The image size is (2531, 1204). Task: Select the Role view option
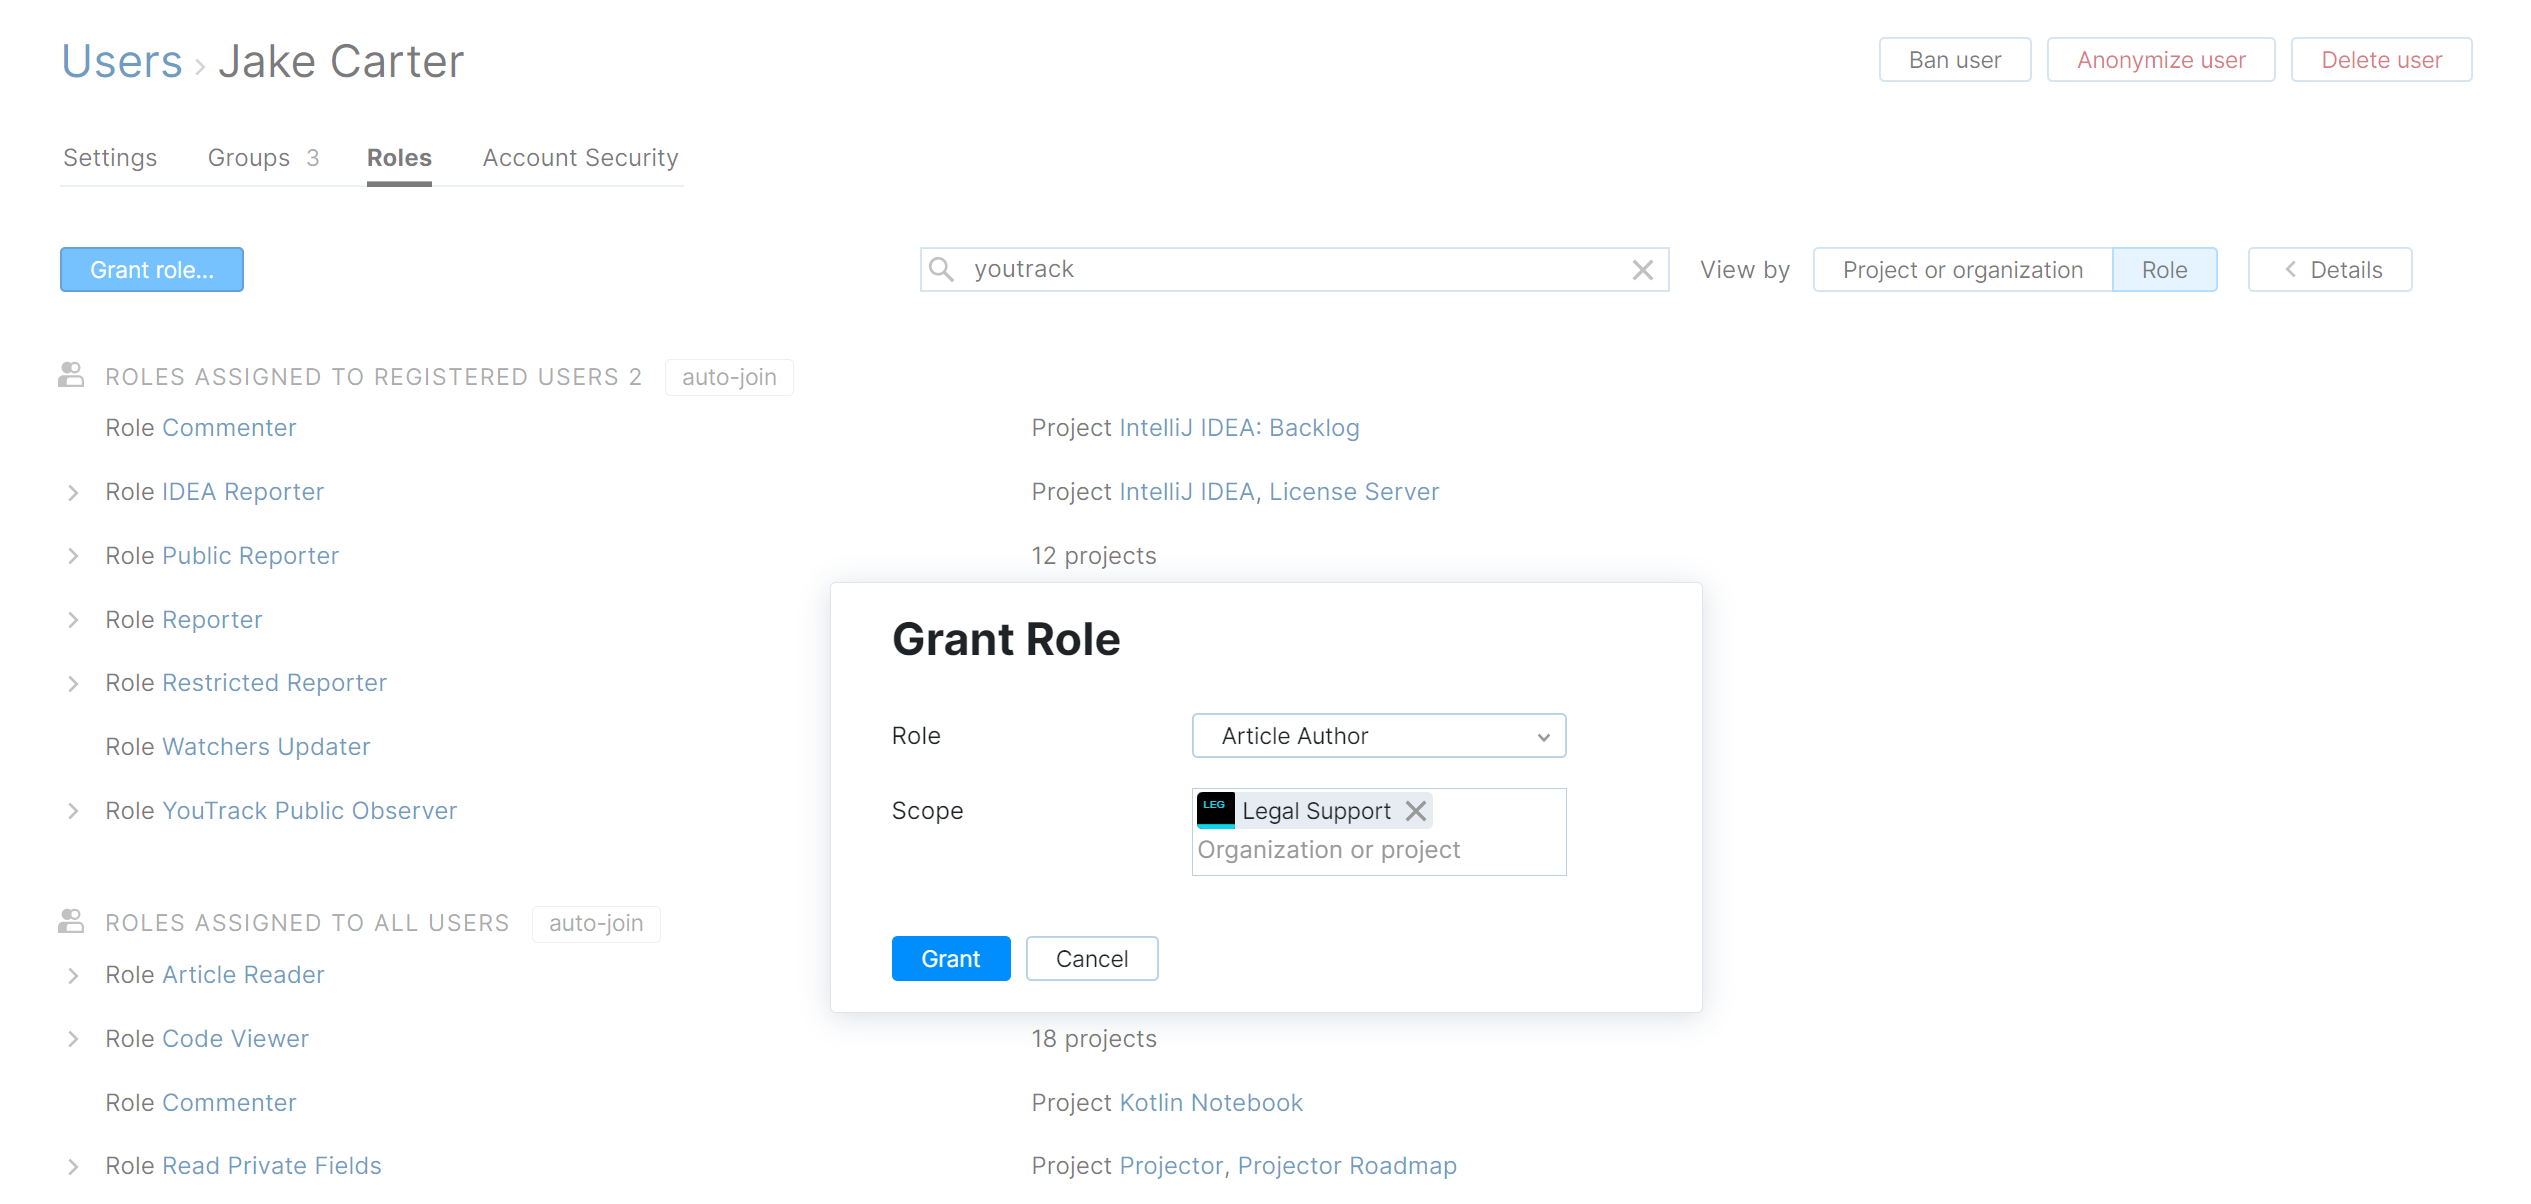tap(2164, 270)
